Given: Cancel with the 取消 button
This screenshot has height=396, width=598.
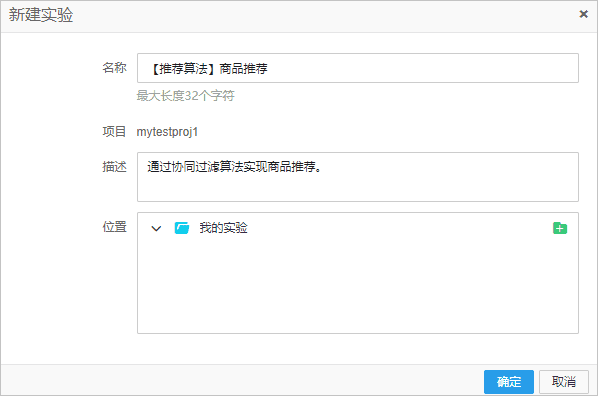Looking at the screenshot, I should [x=564, y=382].
